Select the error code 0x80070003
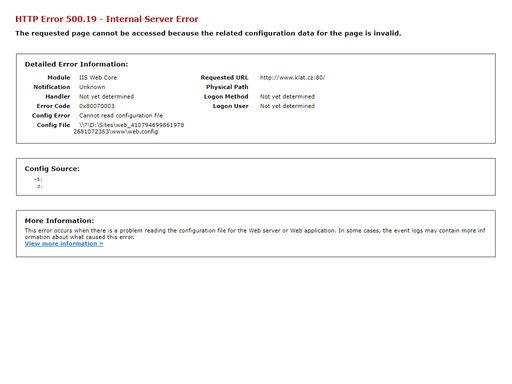Screen dimensions: 512x384 (x=97, y=106)
